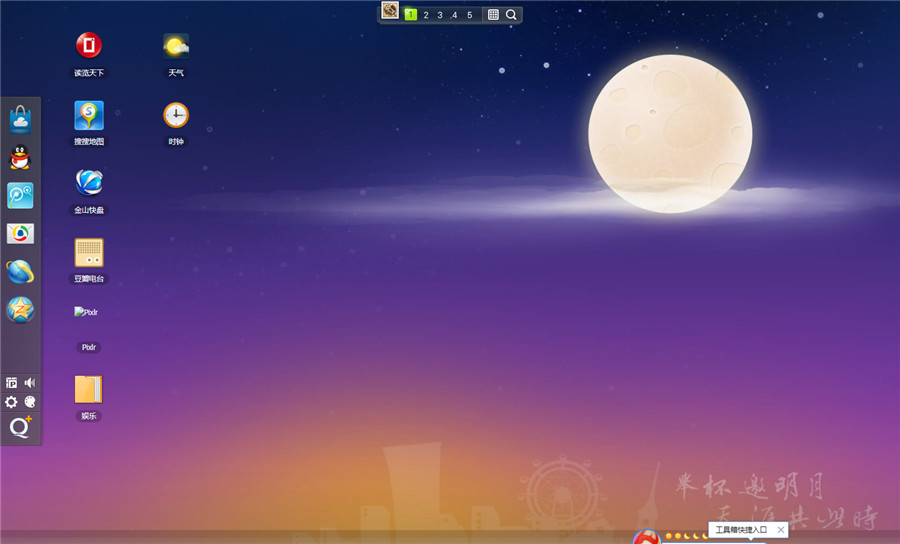The height and width of the screenshot is (544, 900).
Task: Open system settings gear in dock
Action: click(x=11, y=402)
